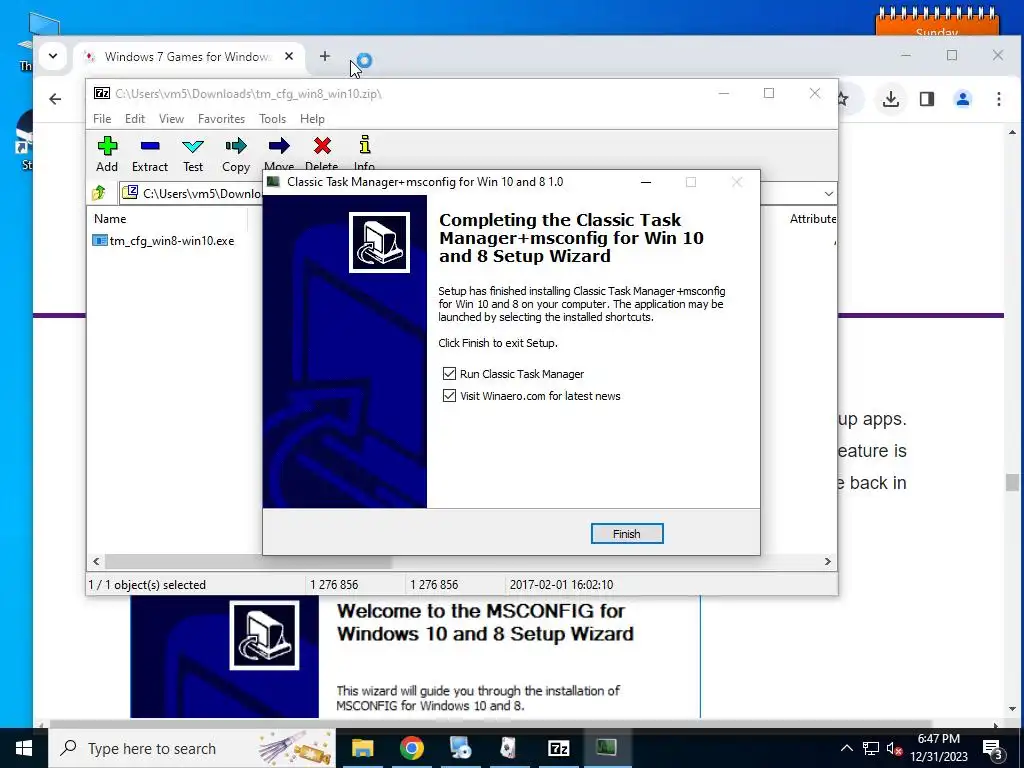1024x768 pixels.
Task: Click status bar date 2017-02-01 16:02:10
Action: pyautogui.click(x=561, y=584)
